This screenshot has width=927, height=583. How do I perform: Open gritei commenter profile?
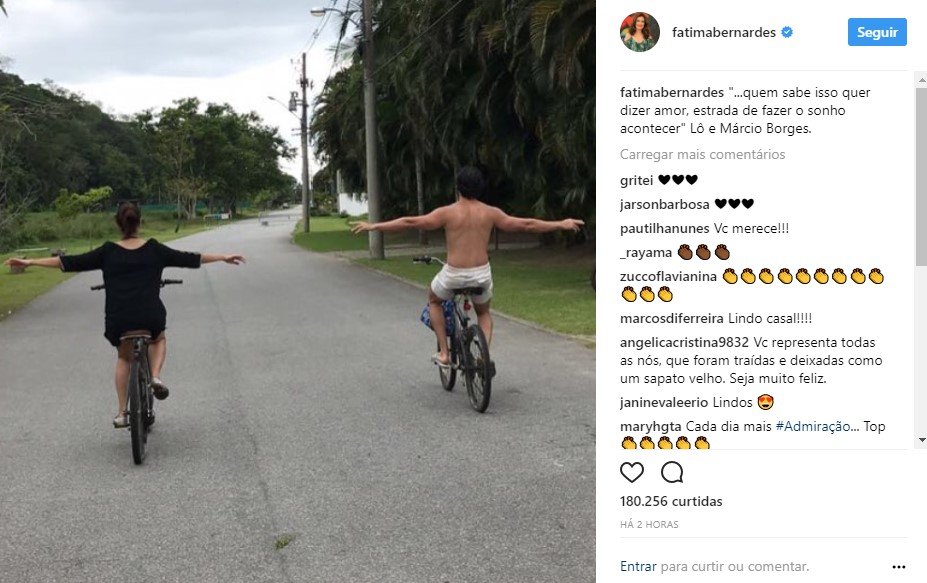[x=636, y=180]
